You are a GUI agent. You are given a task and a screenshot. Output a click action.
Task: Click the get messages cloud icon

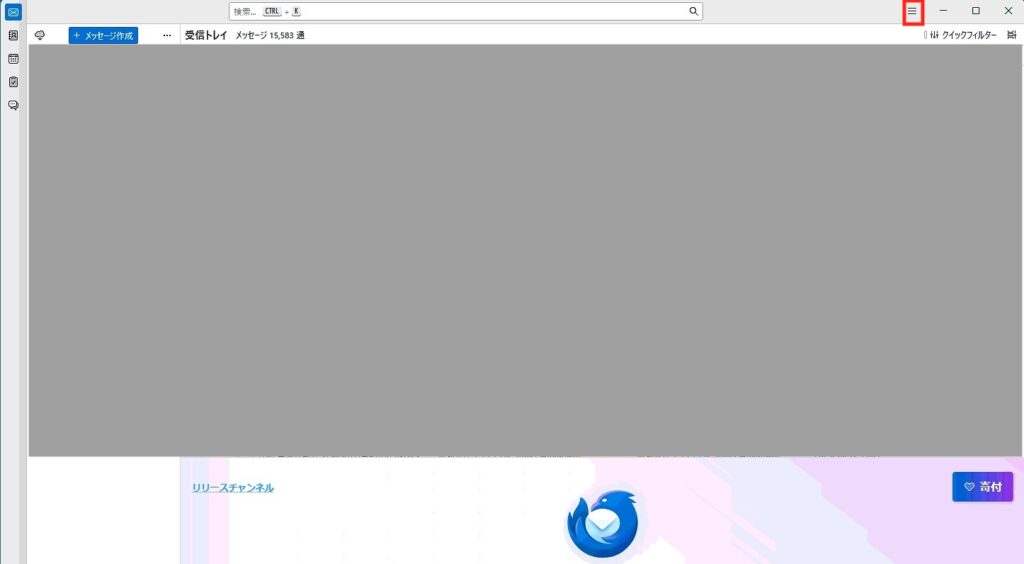40,35
